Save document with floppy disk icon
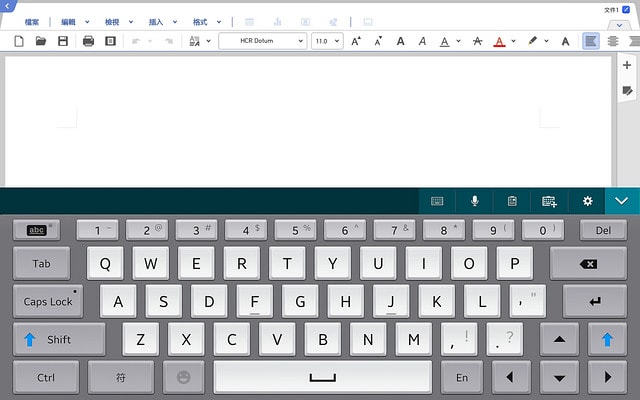 tap(63, 41)
